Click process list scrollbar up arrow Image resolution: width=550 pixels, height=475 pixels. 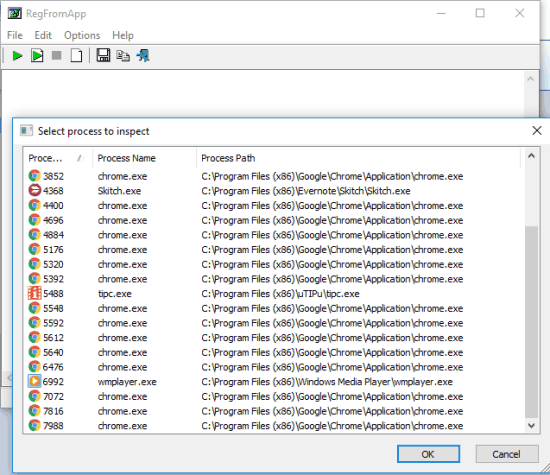coord(531,156)
